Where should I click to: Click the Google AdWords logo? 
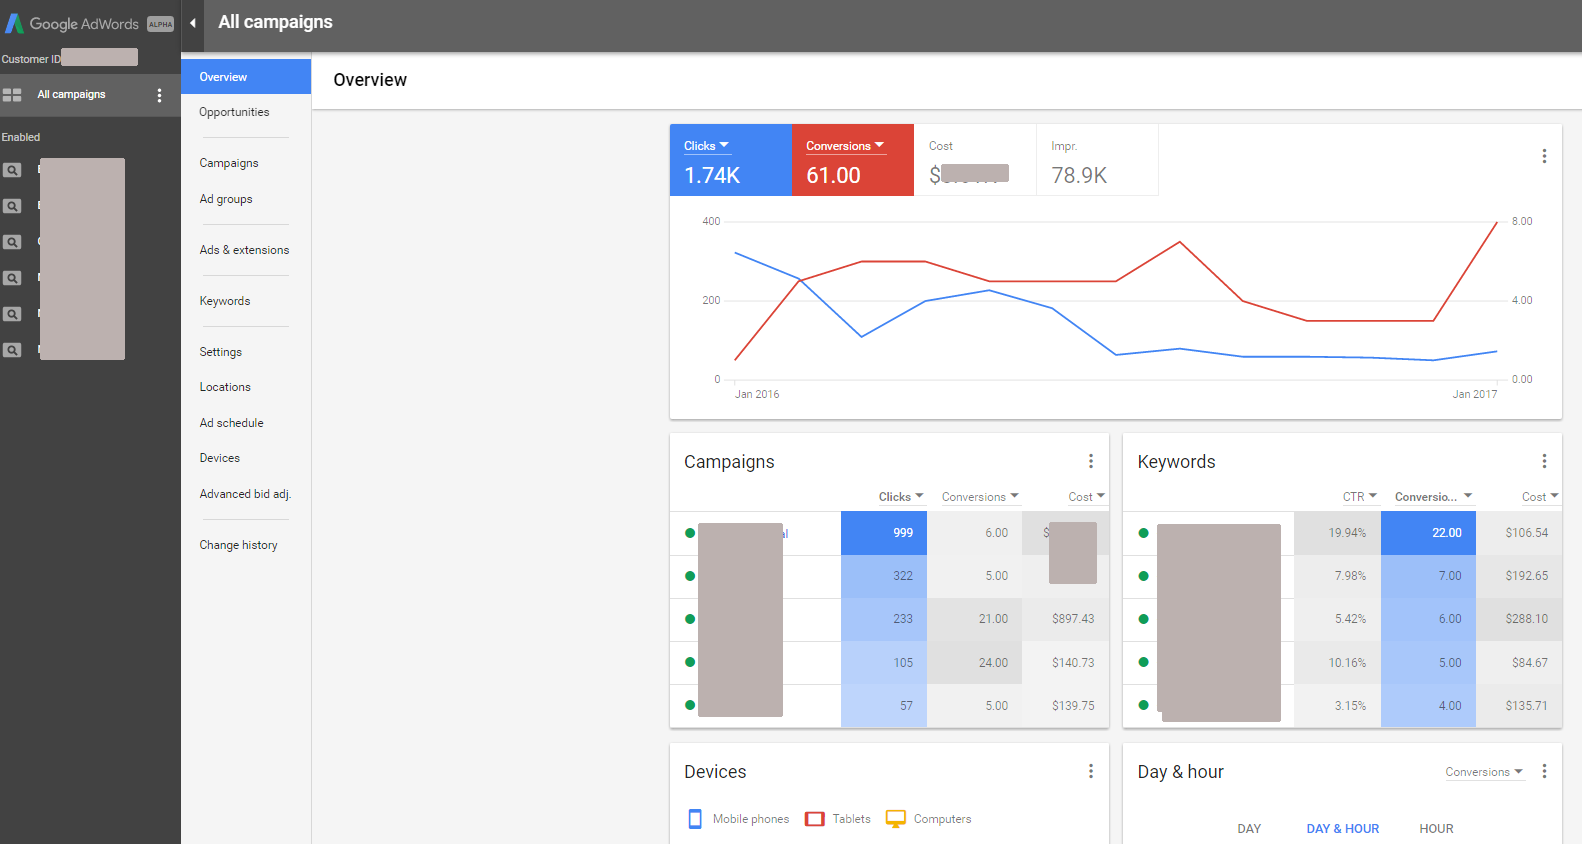[x=72, y=23]
